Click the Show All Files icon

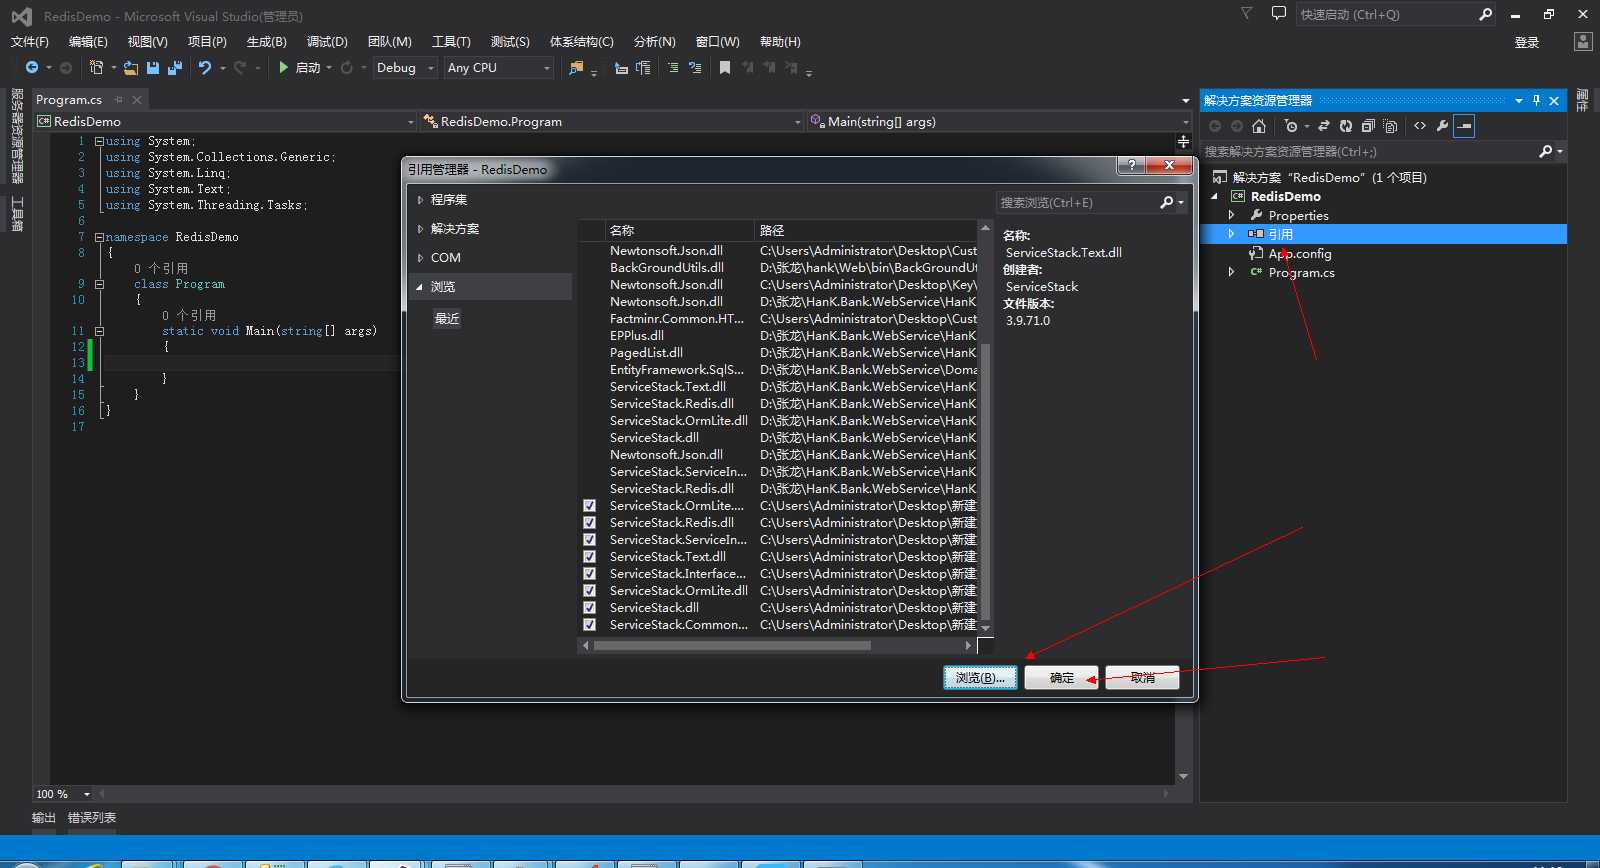tap(1390, 126)
